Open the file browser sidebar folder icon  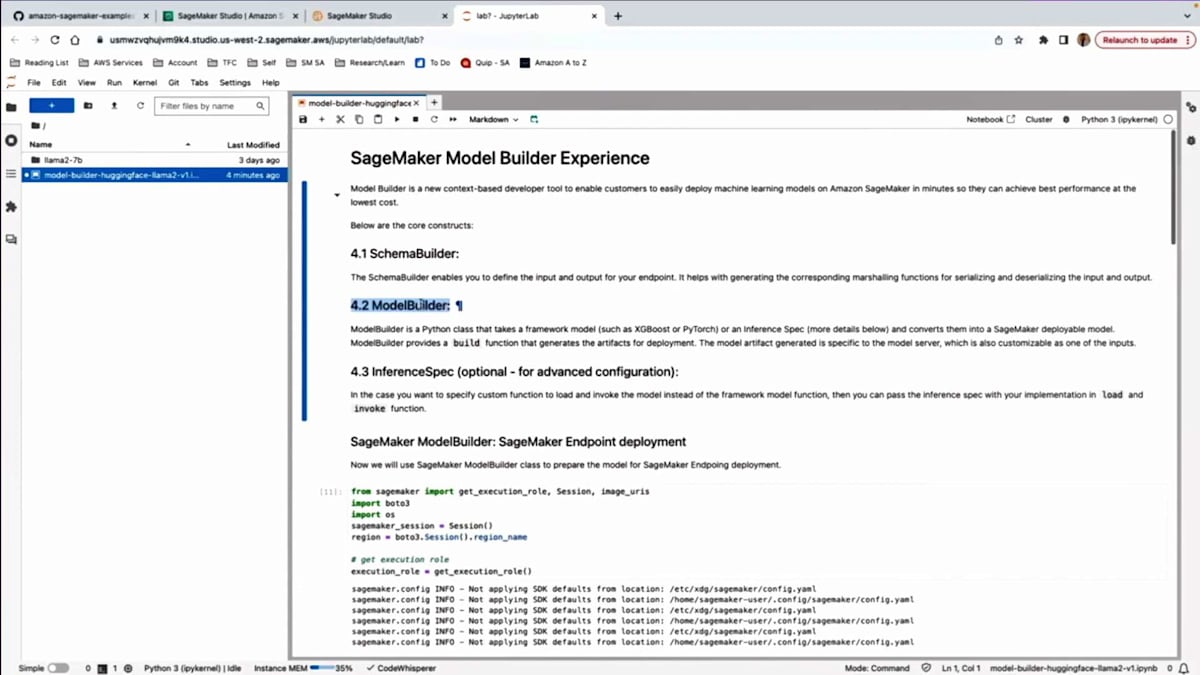[11, 107]
